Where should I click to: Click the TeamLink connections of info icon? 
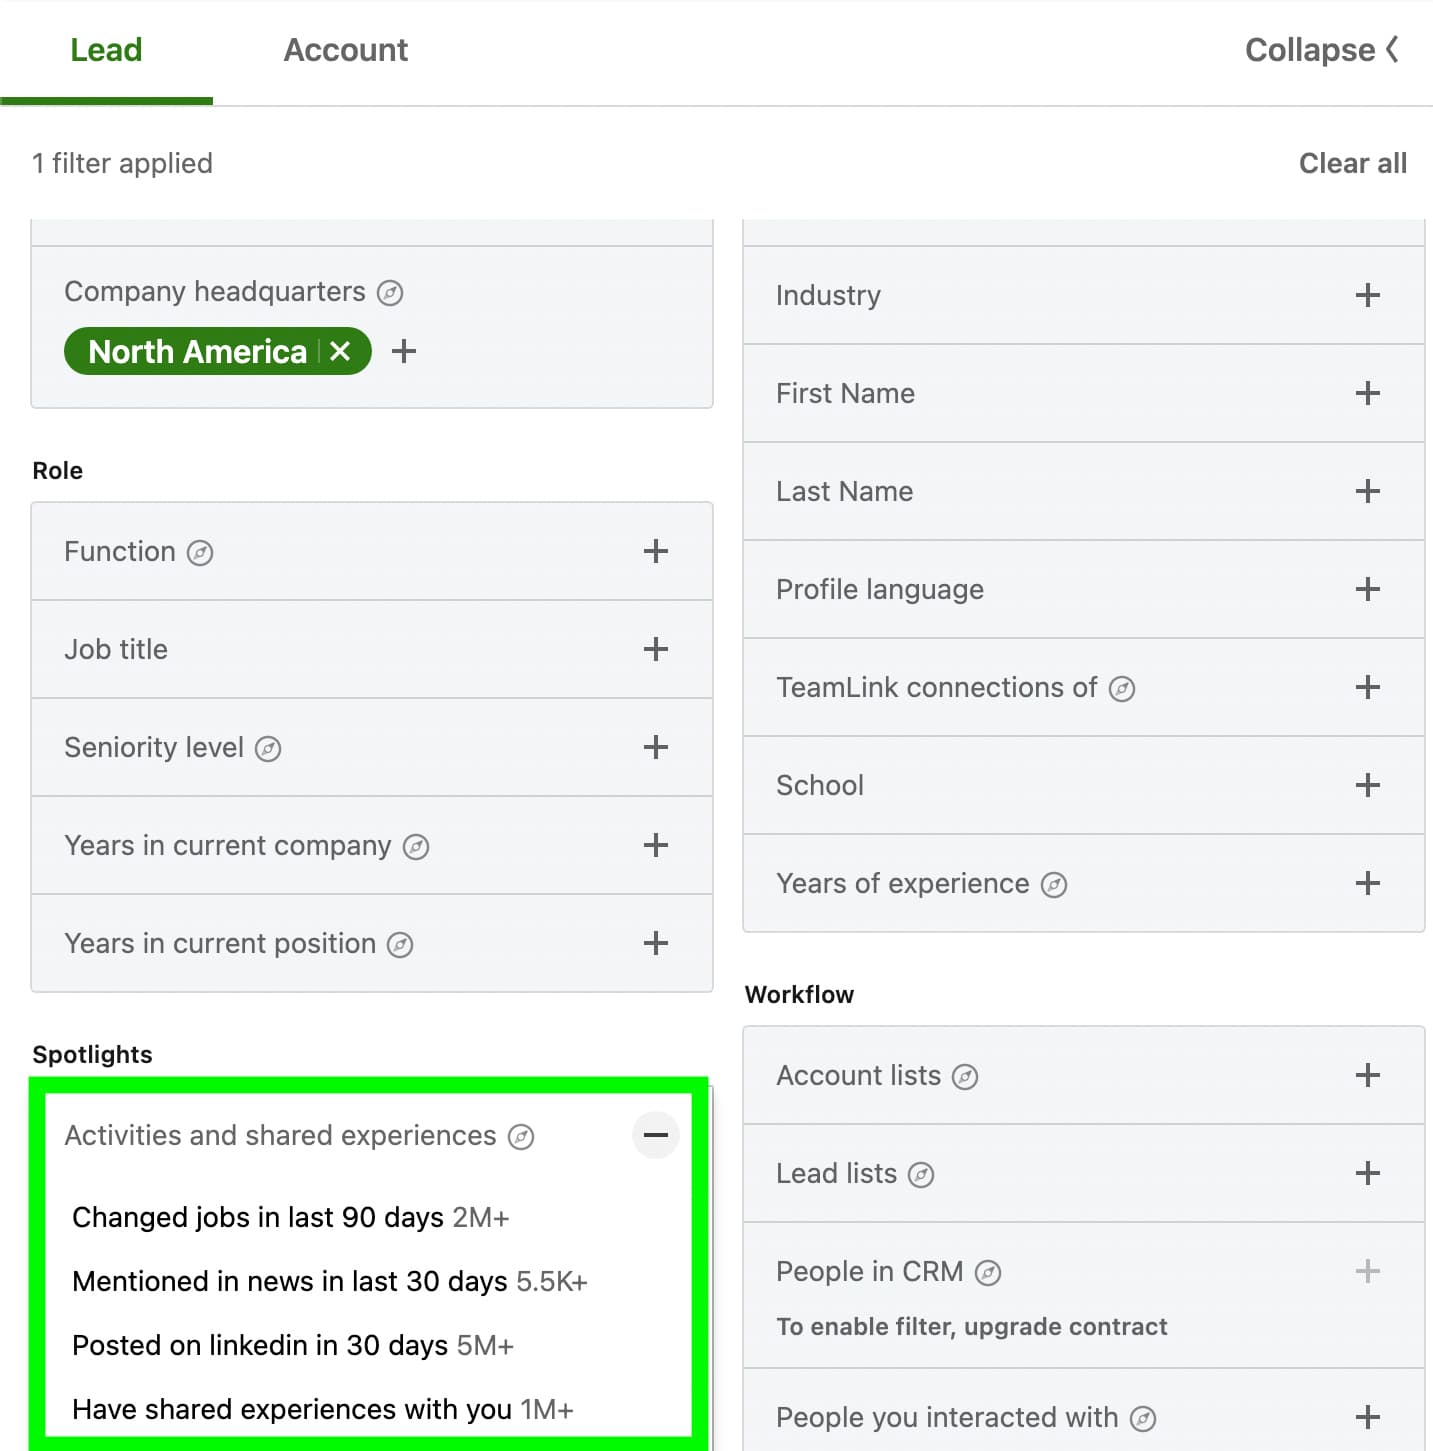(x=1123, y=688)
